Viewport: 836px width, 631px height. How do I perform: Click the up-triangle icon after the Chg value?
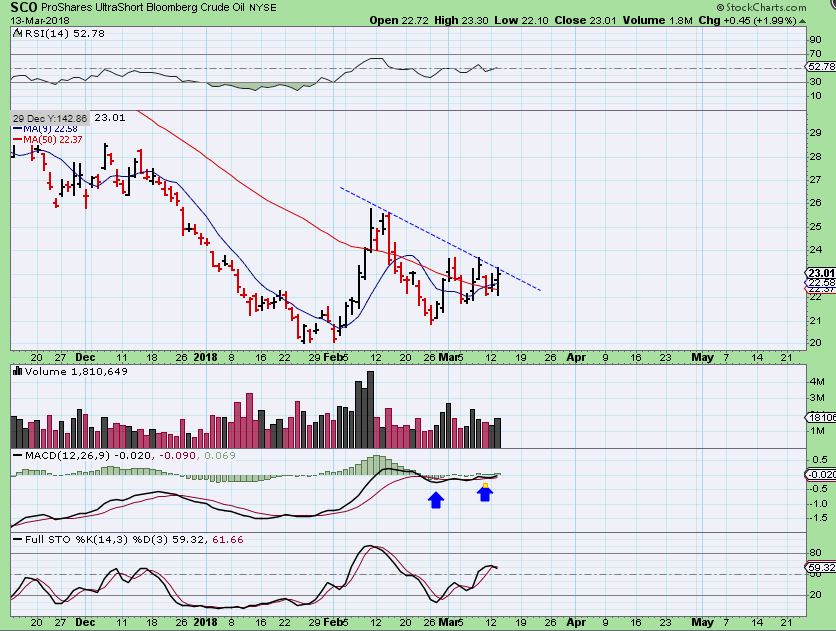coord(802,21)
